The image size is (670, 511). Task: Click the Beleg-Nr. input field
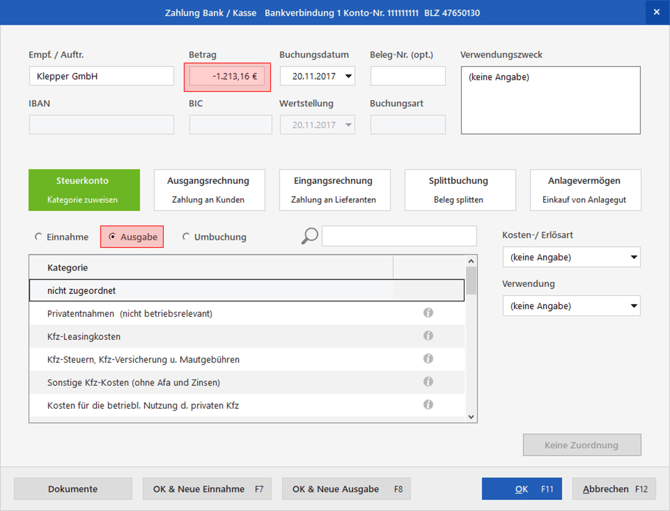[408, 76]
